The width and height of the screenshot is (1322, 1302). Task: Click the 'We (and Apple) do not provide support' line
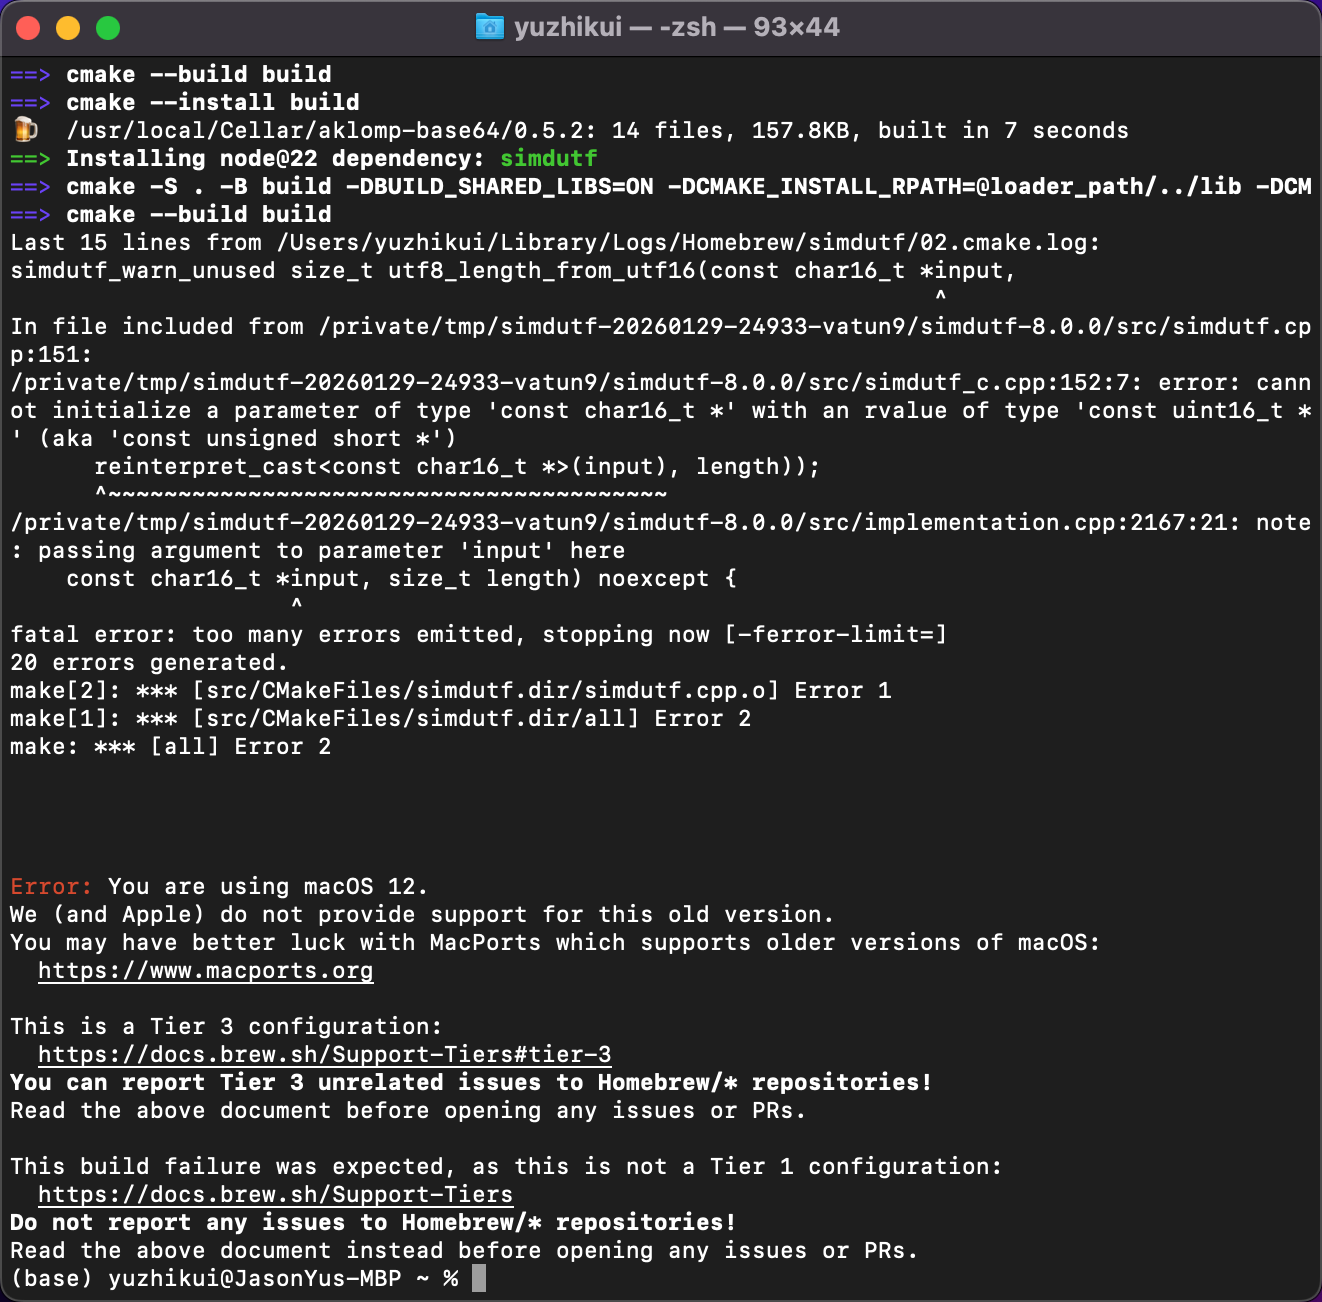pos(423,915)
